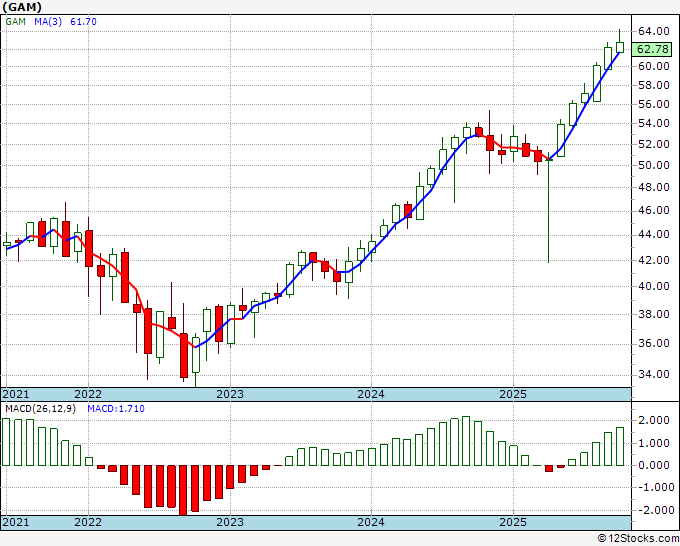Viewport: 680px width, 546px height.
Task: Click the 2025 label on price chart axis
Action: 513,394
